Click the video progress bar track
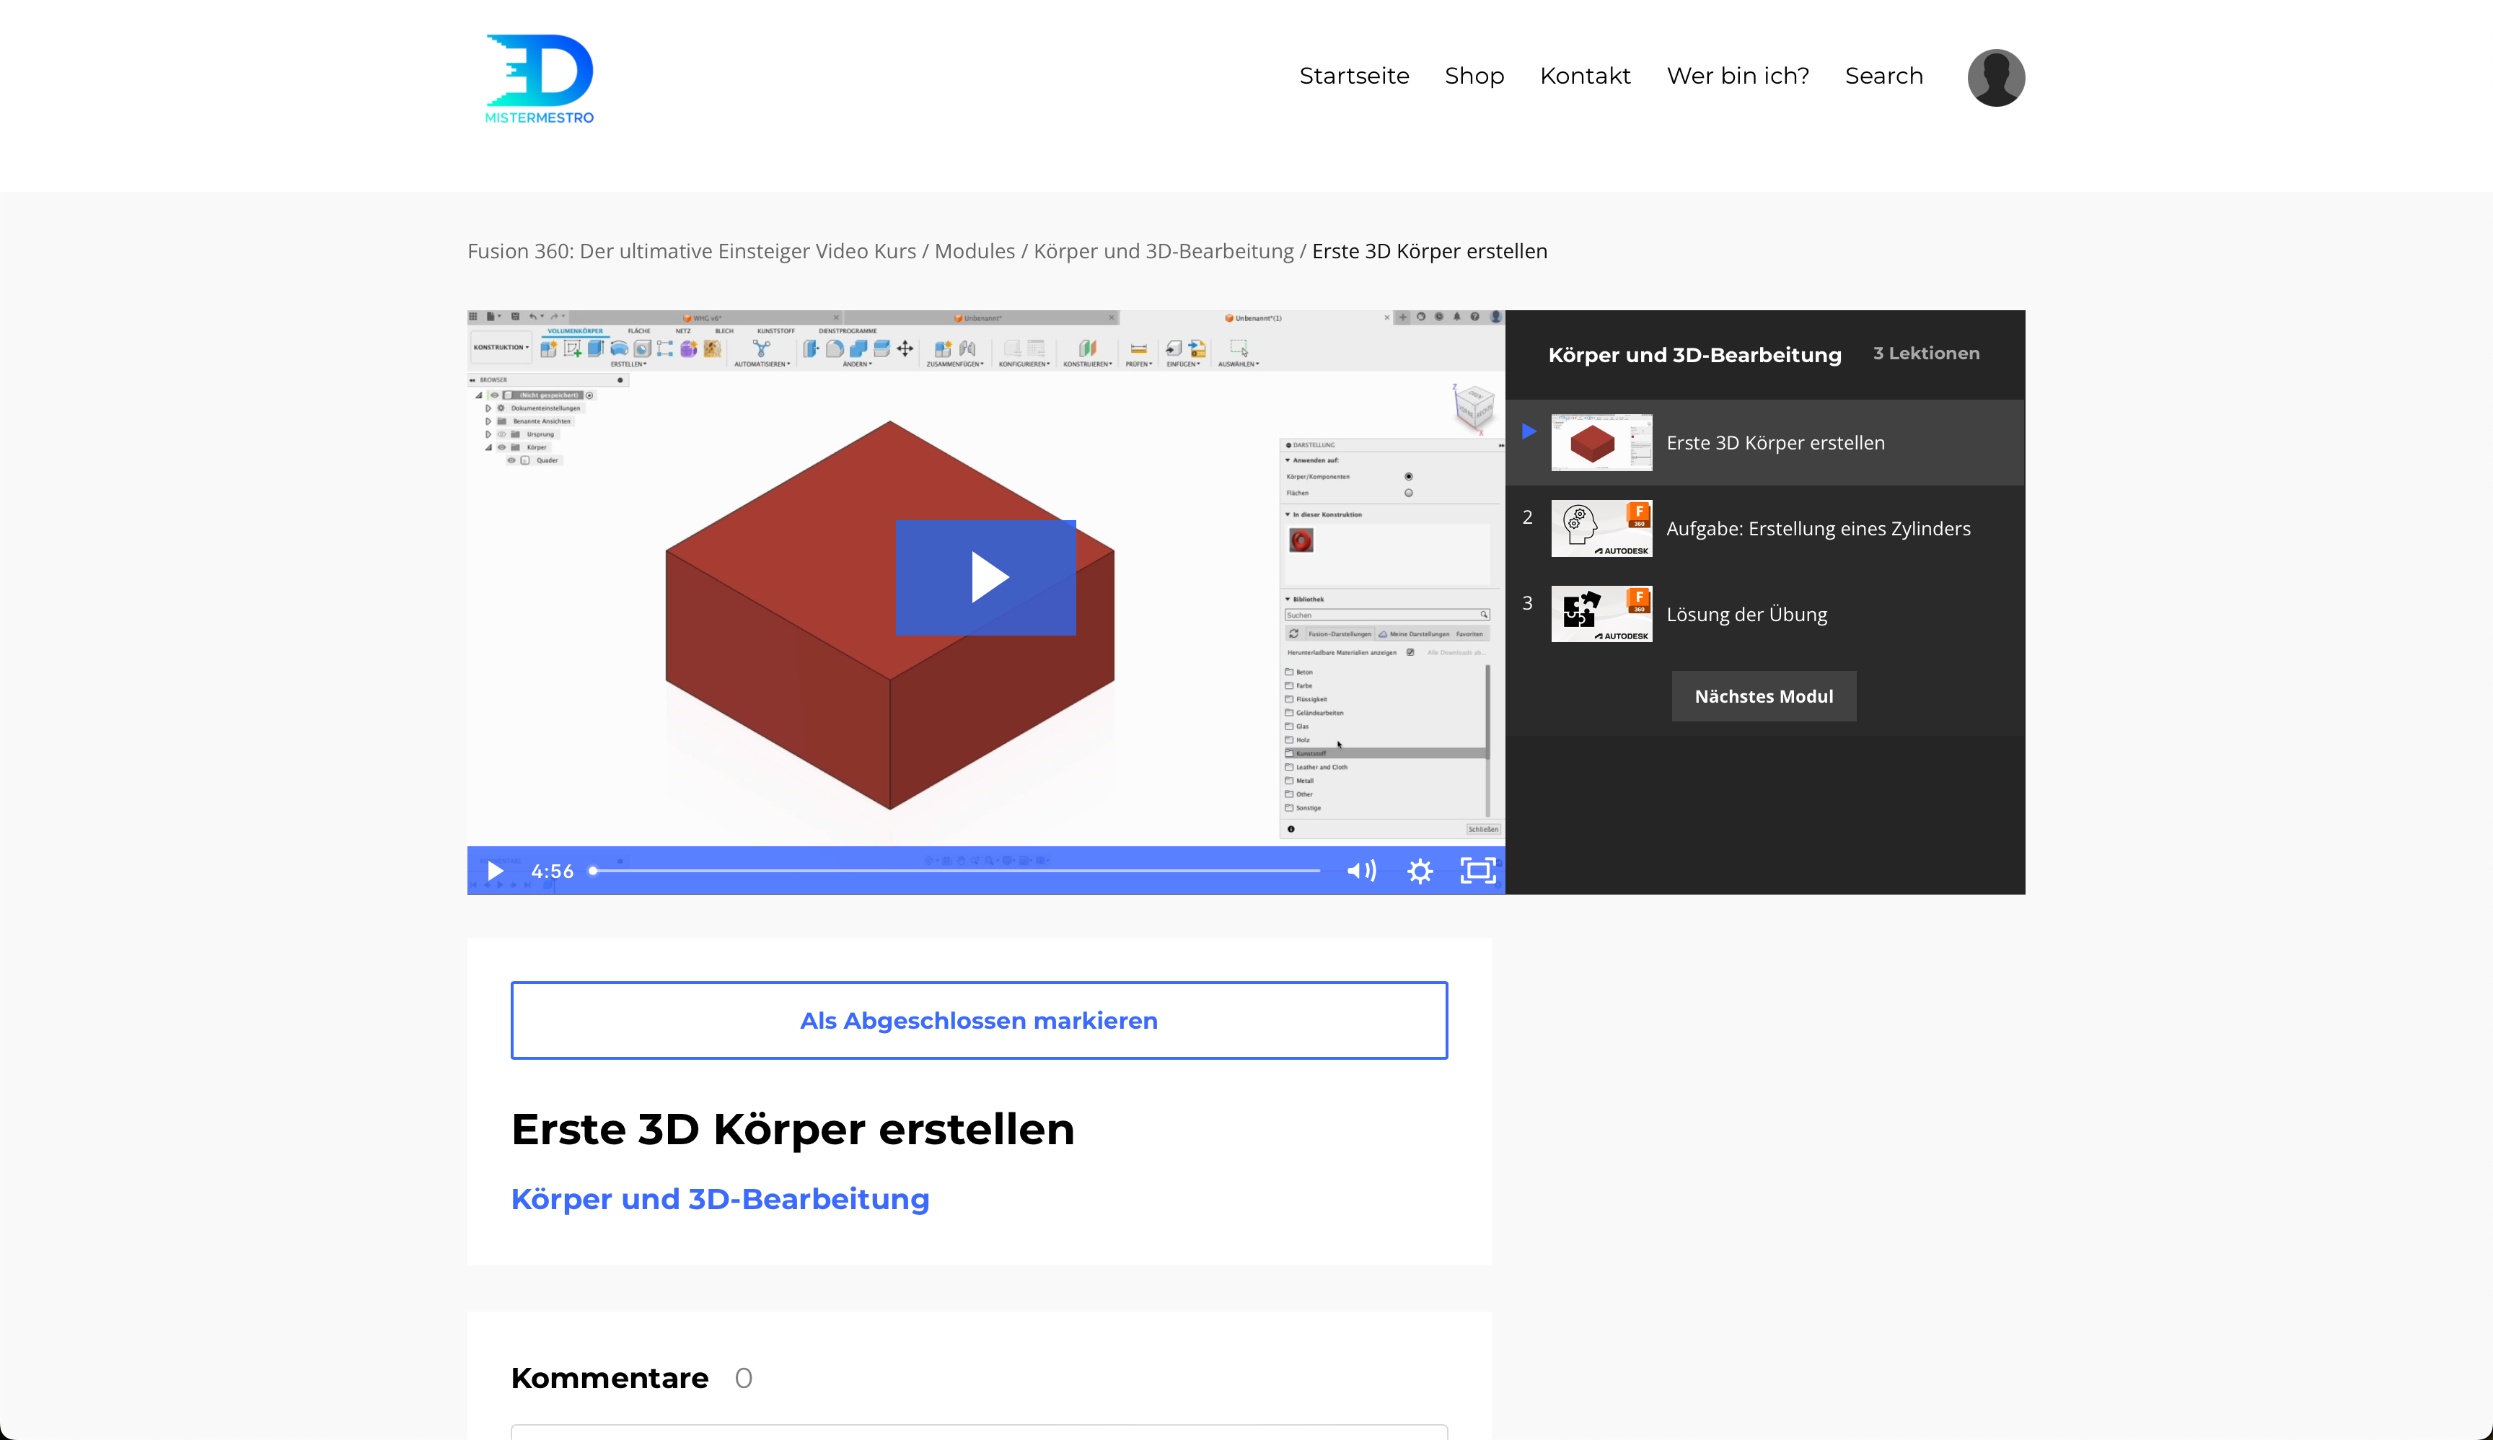2493x1440 pixels. [x=955, y=871]
